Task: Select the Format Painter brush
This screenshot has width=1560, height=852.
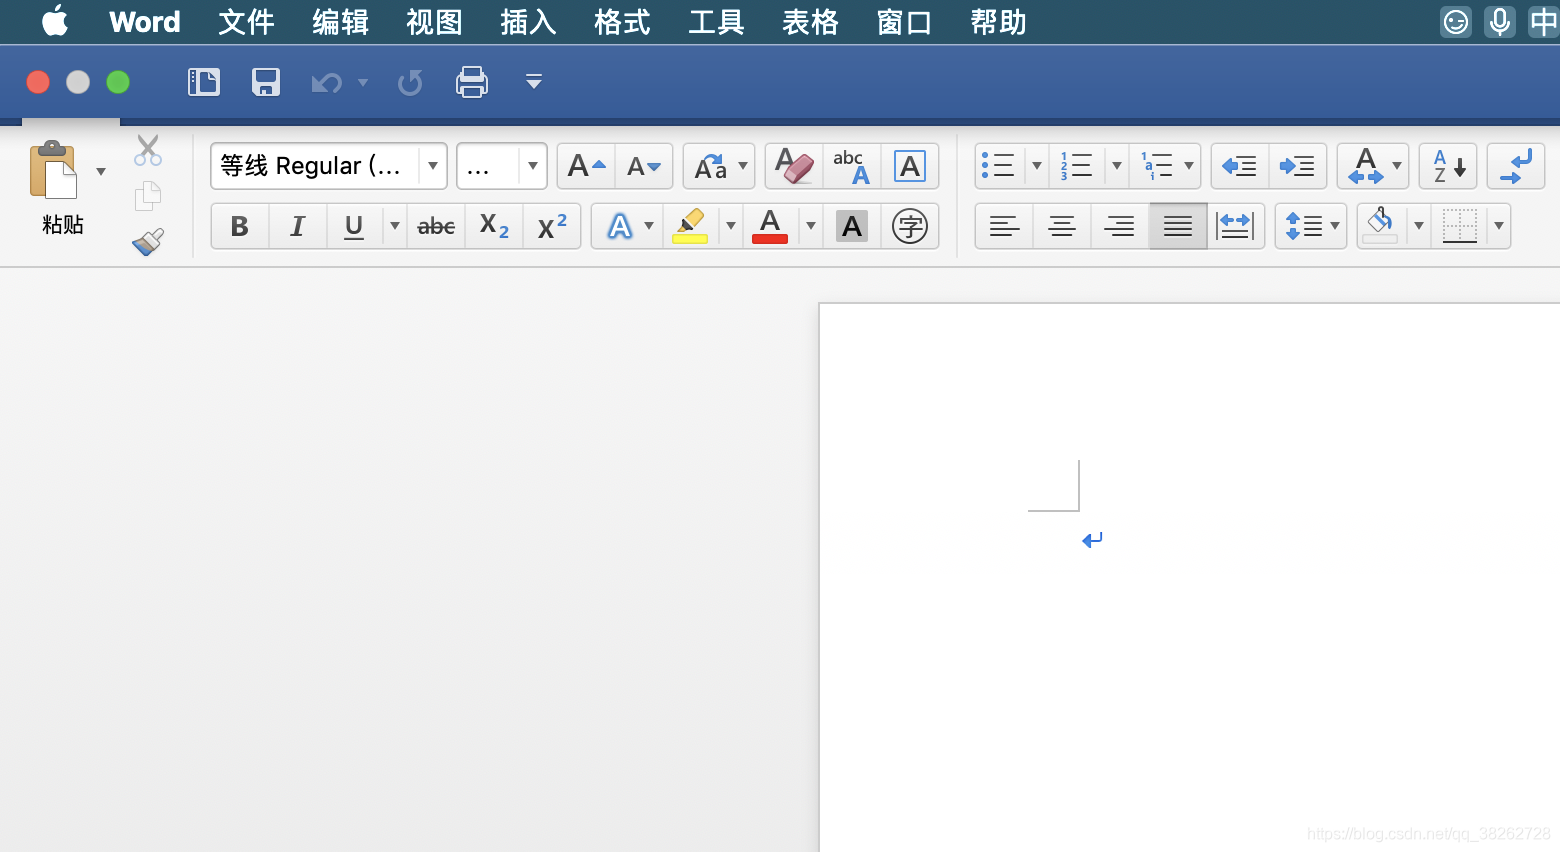Action: [148, 241]
